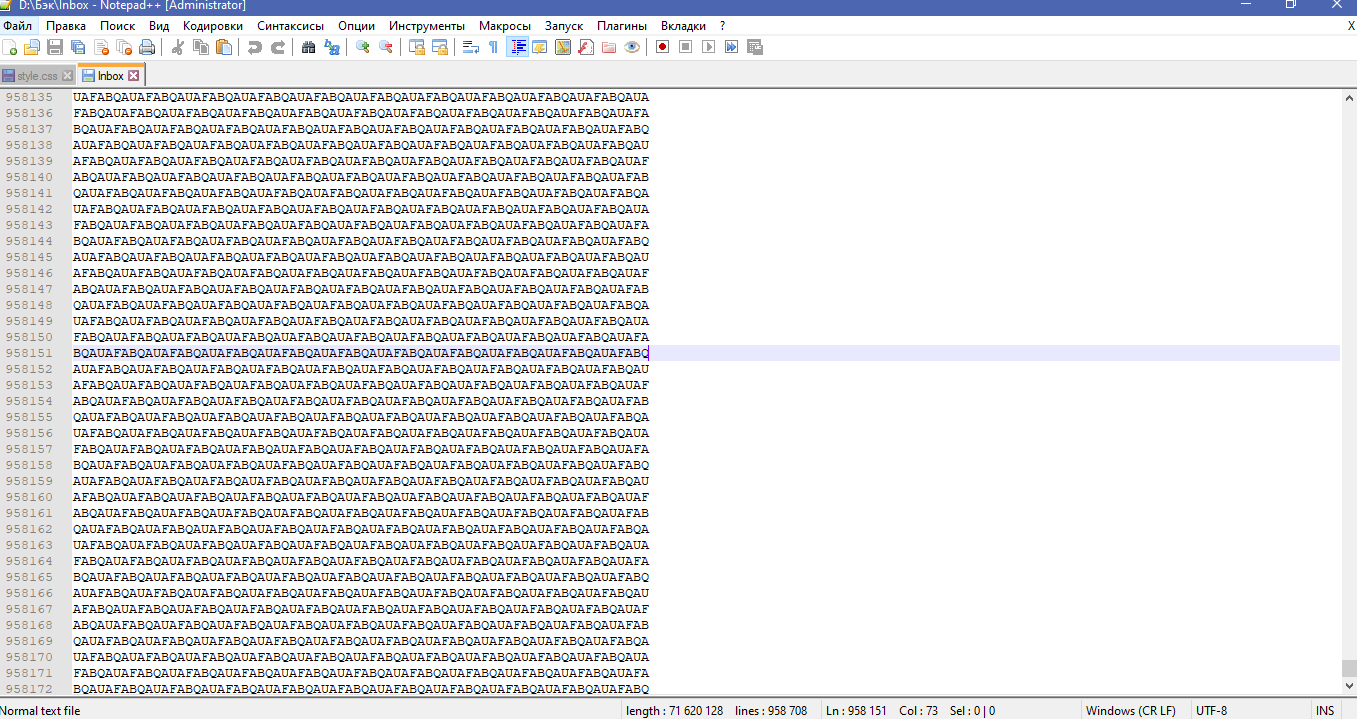The height and width of the screenshot is (719, 1357).
Task: Click the Print toolbar icon
Action: pos(147,47)
